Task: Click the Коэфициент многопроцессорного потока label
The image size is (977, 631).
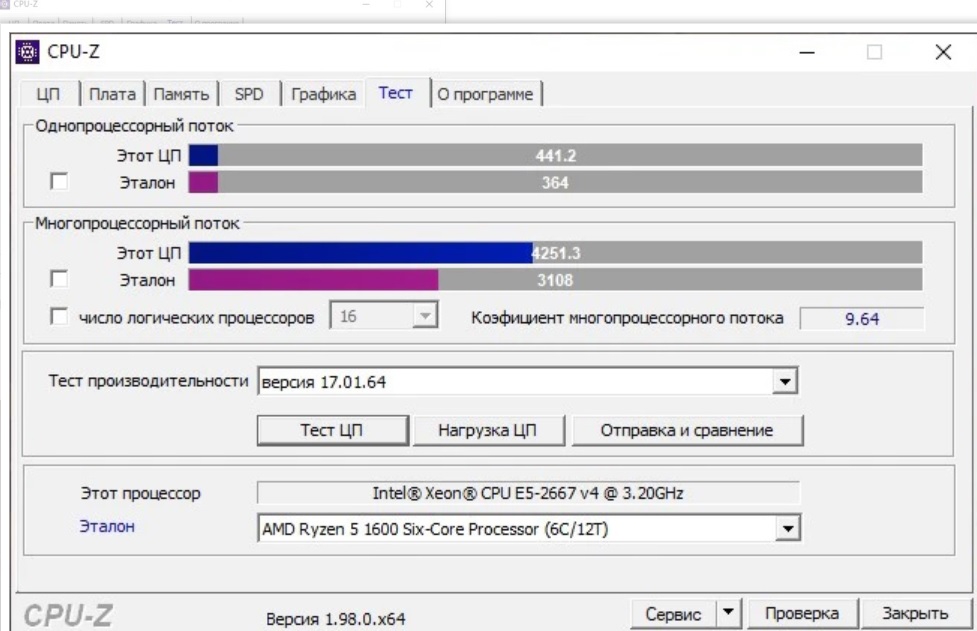Action: point(627,318)
